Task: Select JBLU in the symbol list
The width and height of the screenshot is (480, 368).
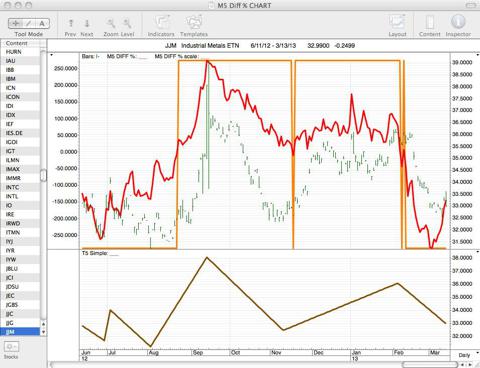Action: (x=20, y=269)
